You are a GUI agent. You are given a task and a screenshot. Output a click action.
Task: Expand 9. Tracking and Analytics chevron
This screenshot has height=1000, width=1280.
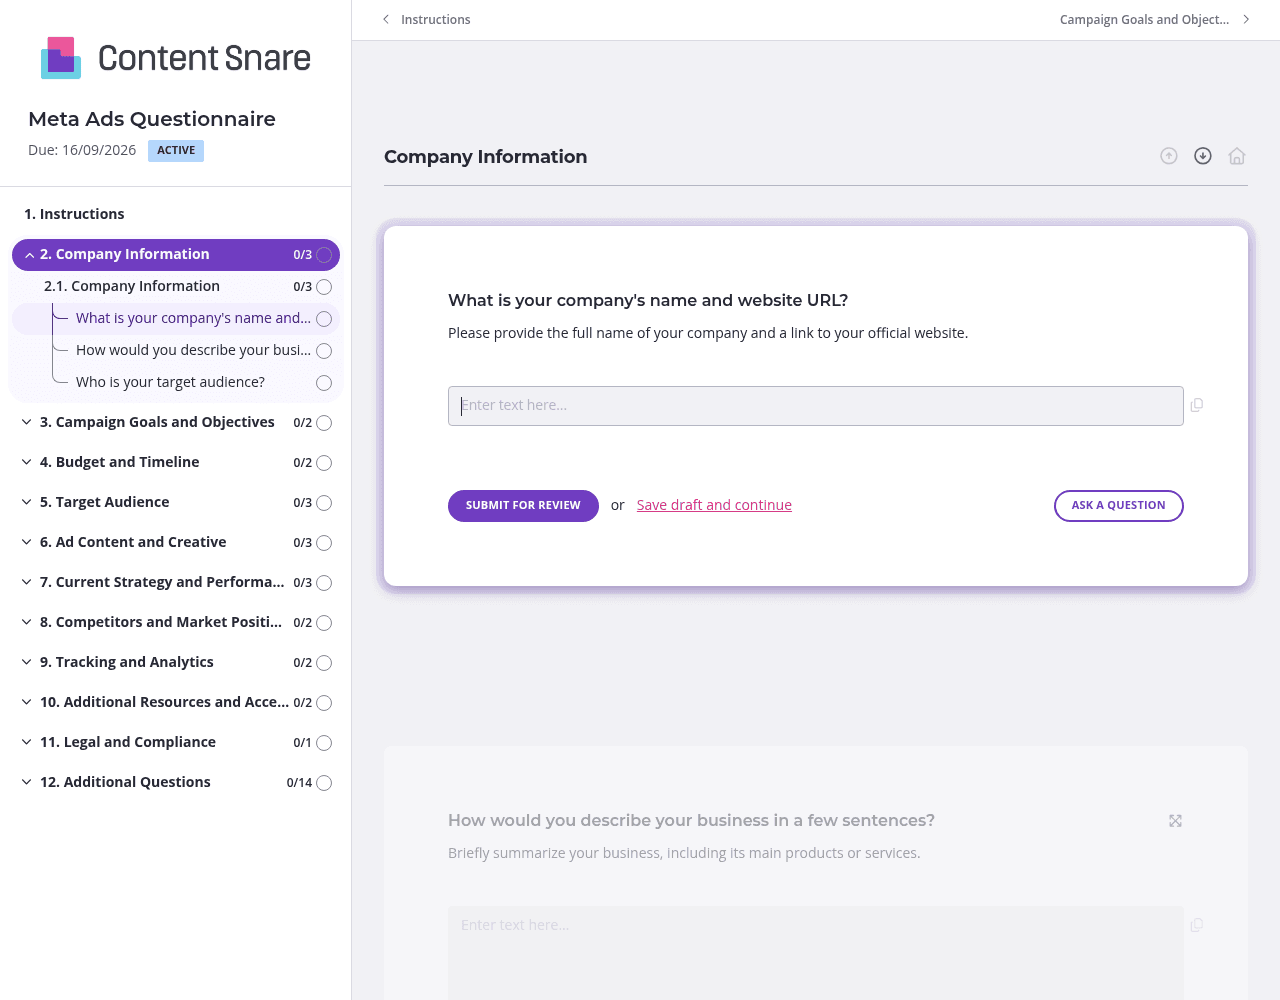tap(26, 662)
